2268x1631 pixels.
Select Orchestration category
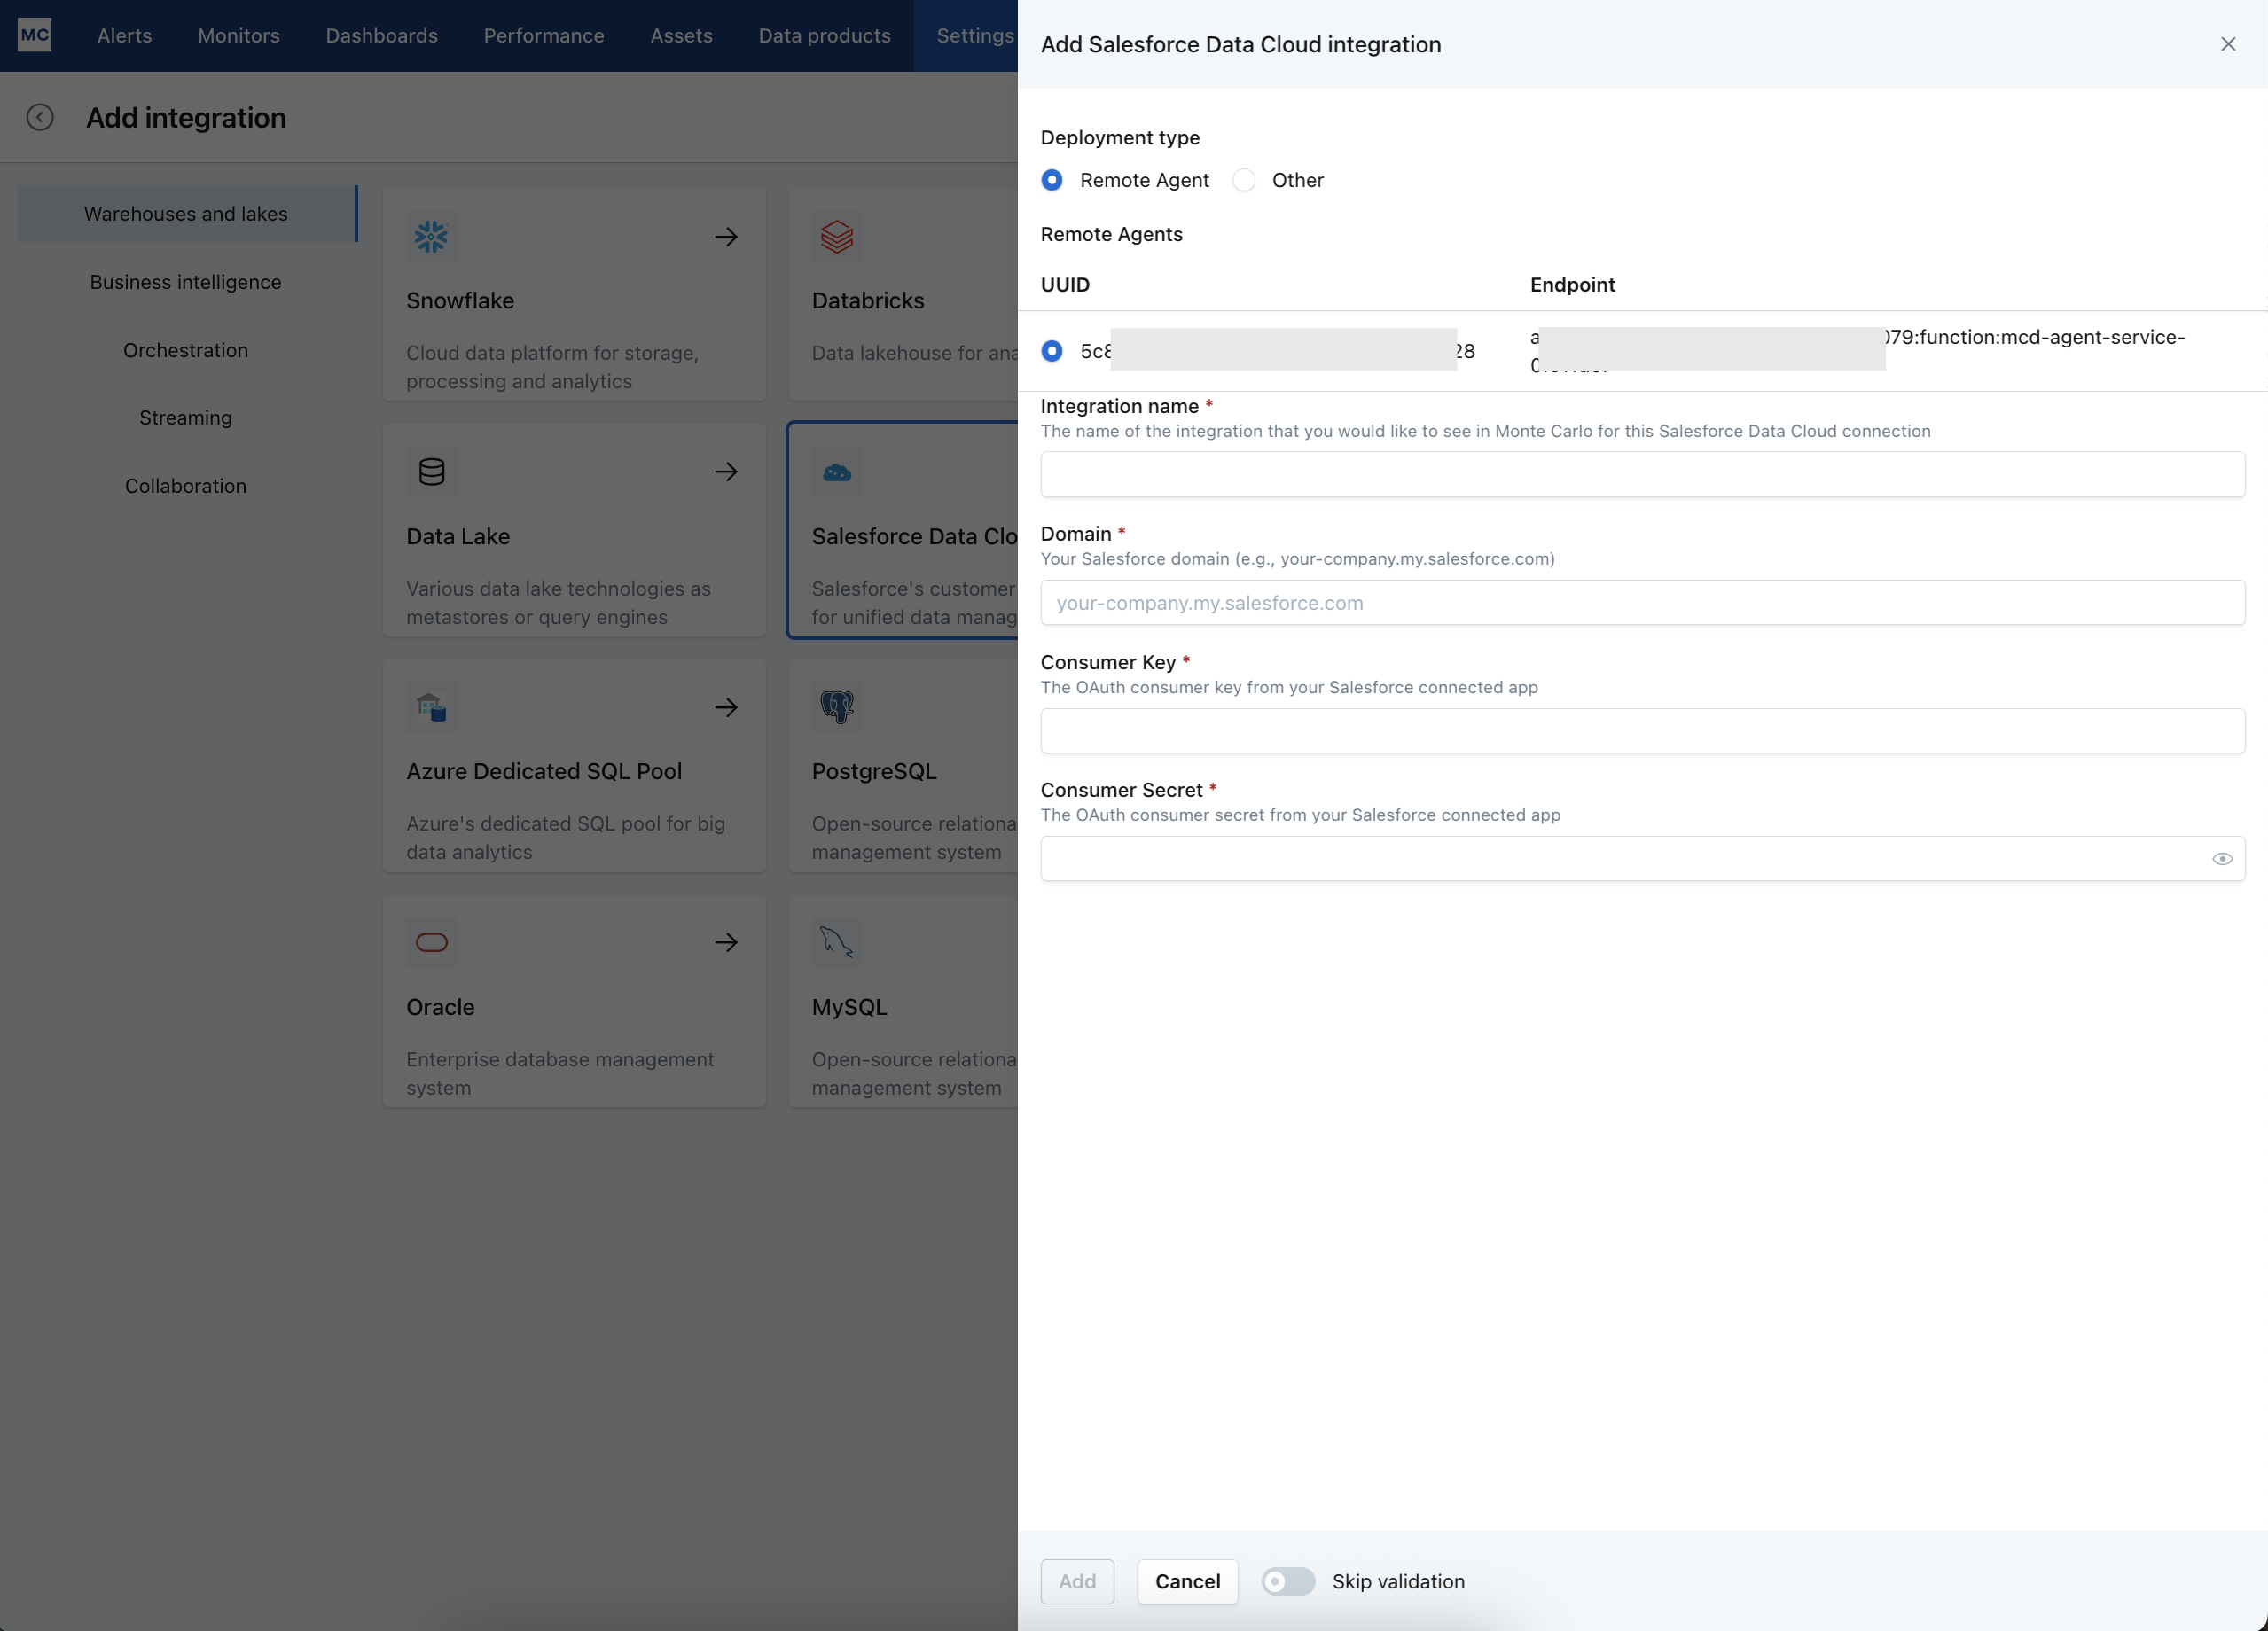186,350
